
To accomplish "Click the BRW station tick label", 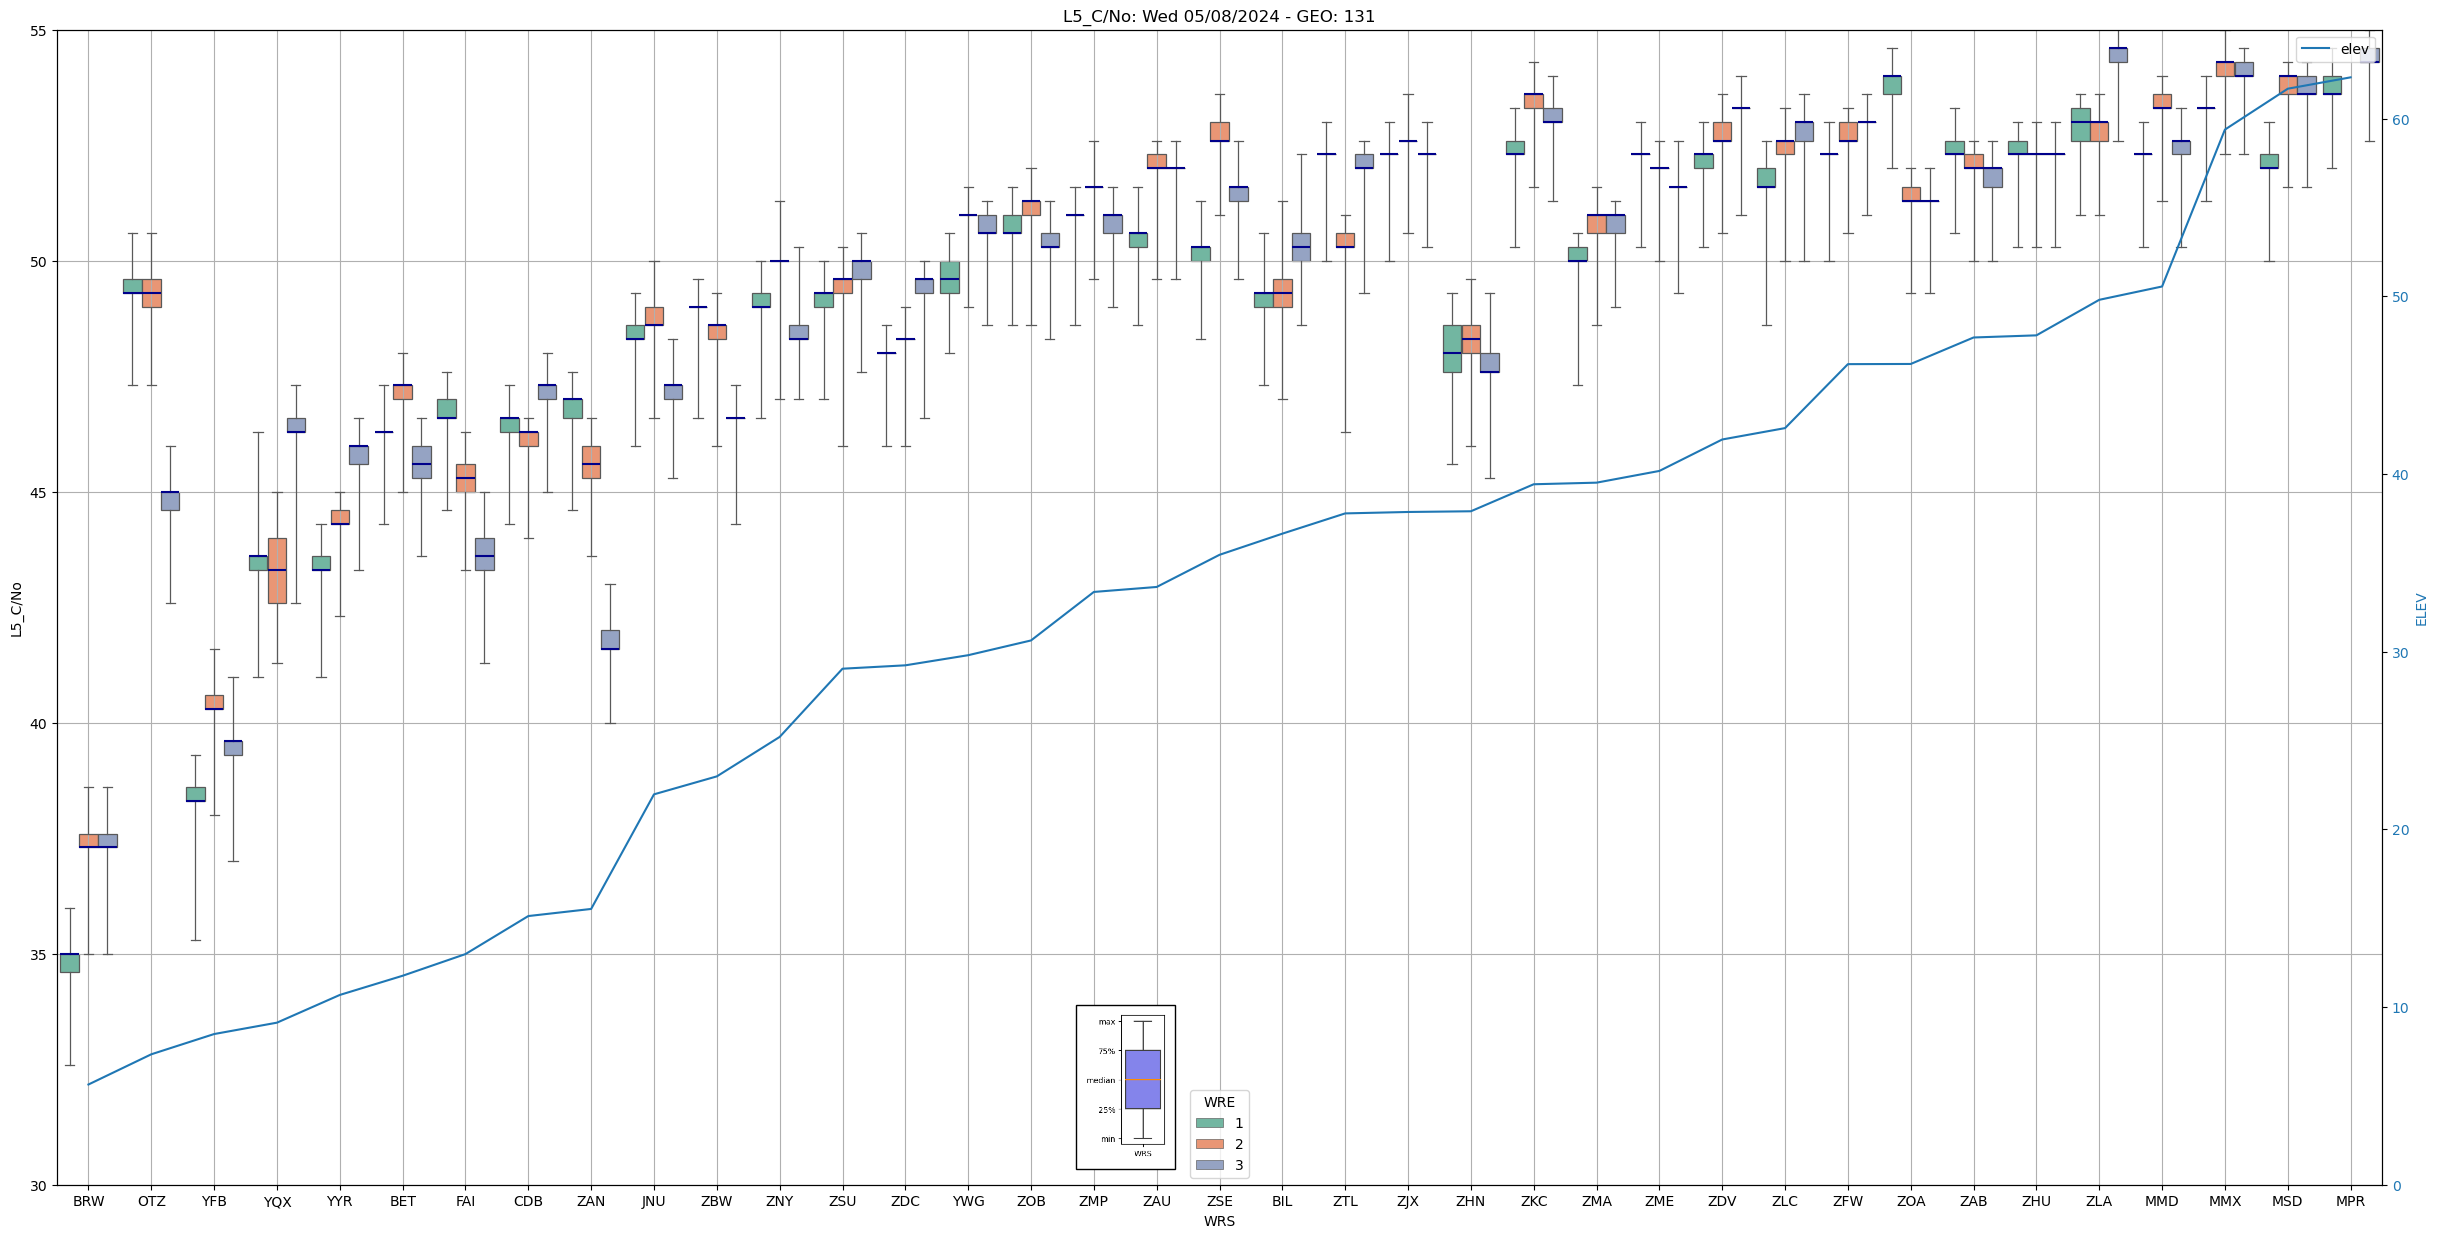I will tap(88, 1201).
